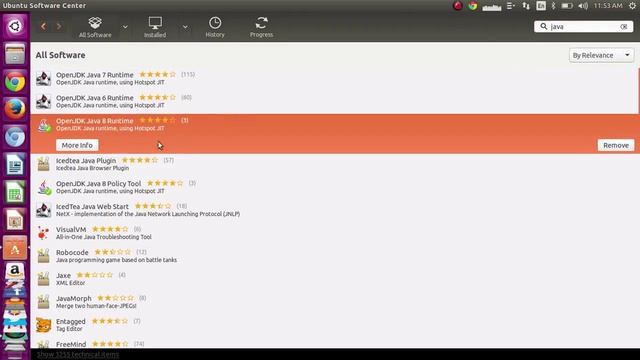640x360 pixels.
Task: Click the OpenJDK Java 8 Policy Tool icon
Action: (44, 187)
